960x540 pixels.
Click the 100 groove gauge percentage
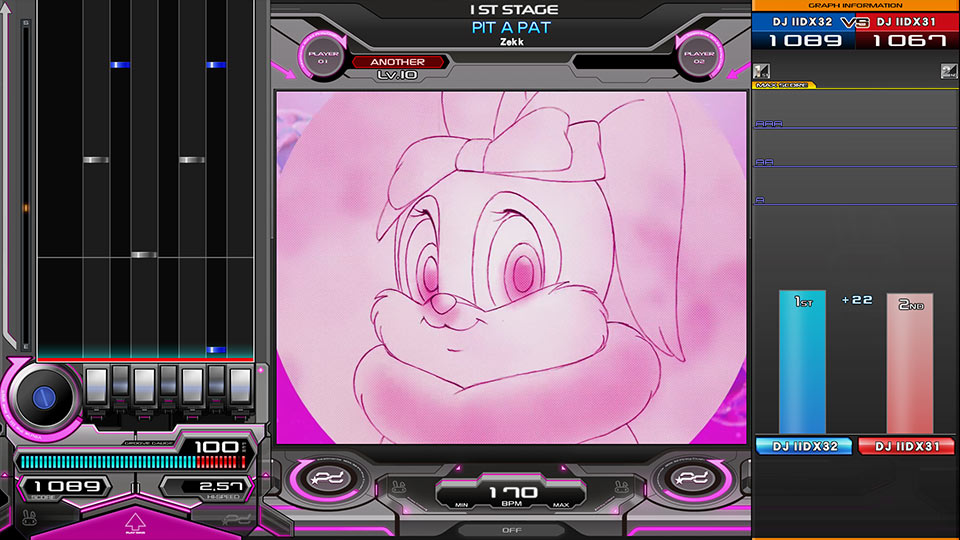click(216, 447)
